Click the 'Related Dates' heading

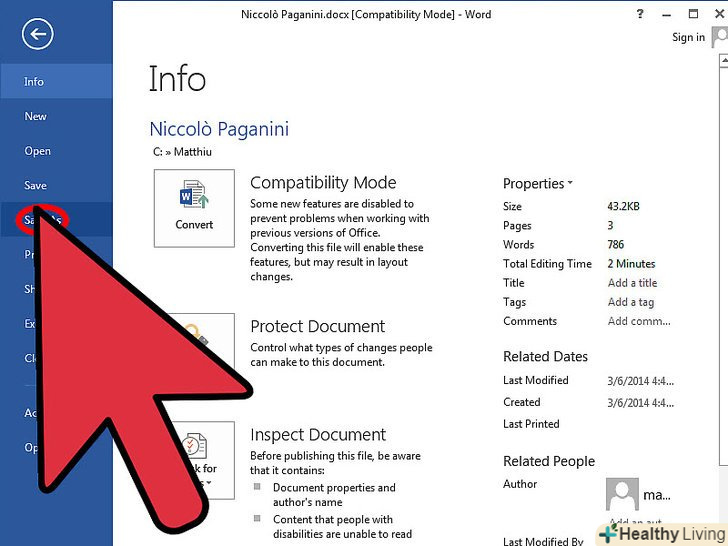(546, 357)
